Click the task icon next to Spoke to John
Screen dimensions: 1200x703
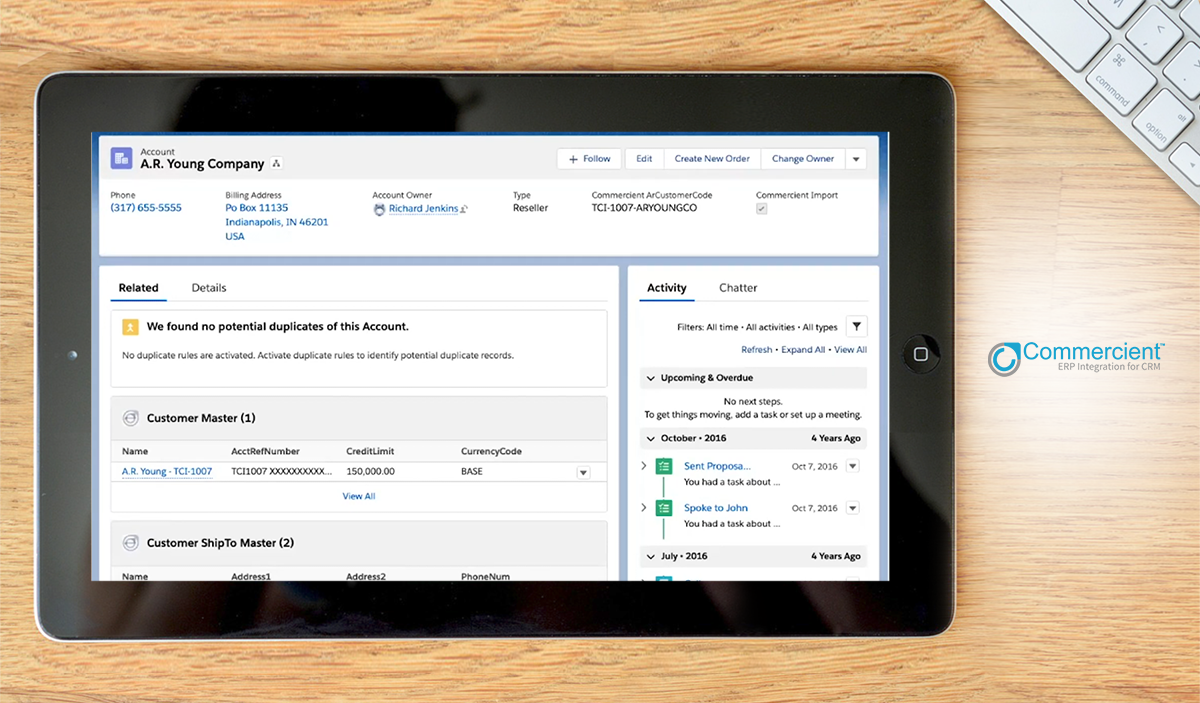click(663, 508)
